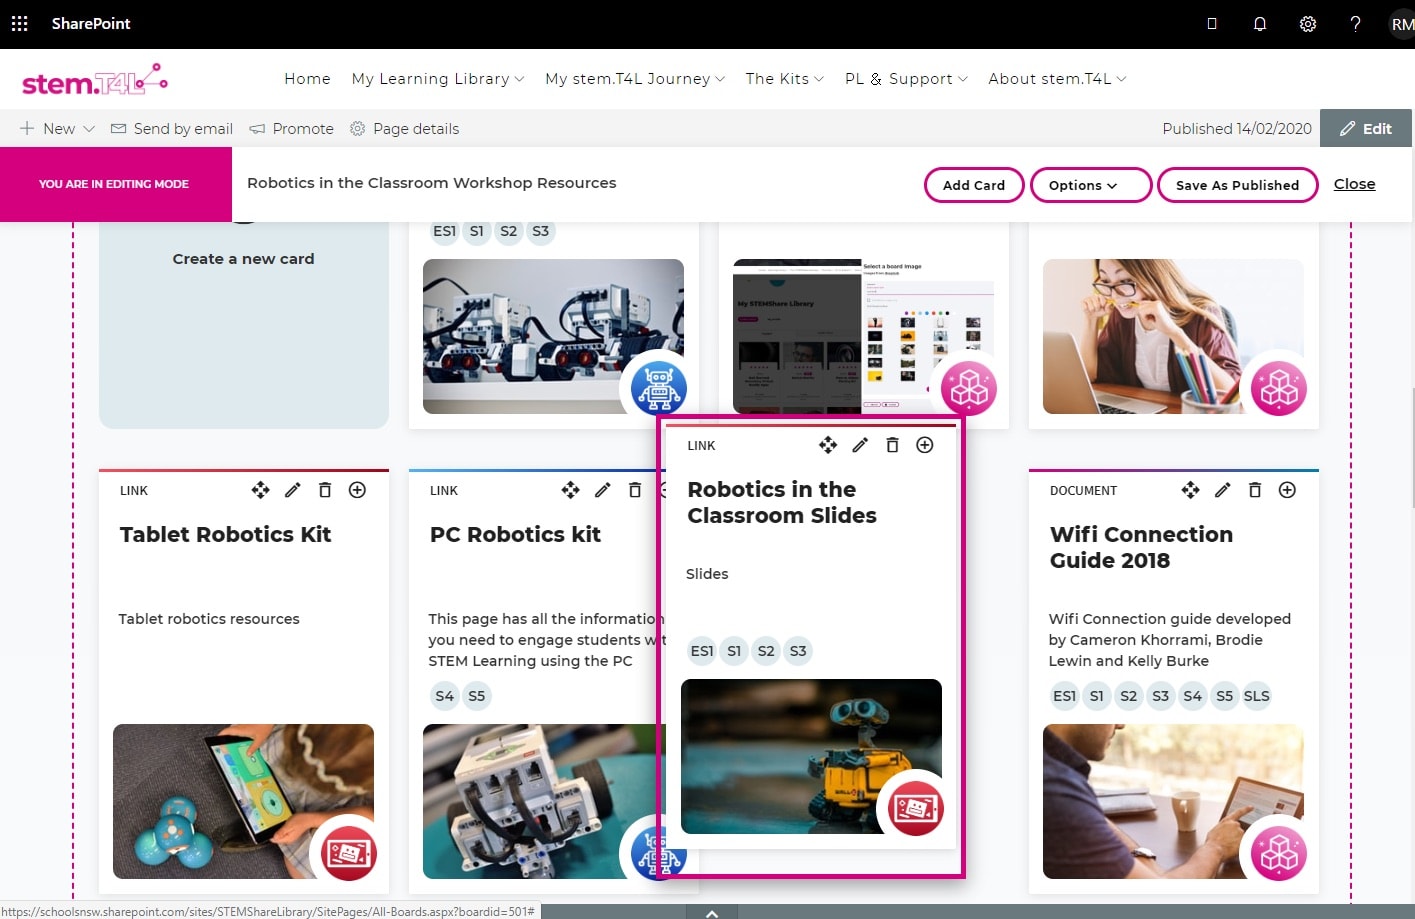The image size is (1415, 919).
Task: Open the SharePoint app launcher grid
Action: pos(19,23)
